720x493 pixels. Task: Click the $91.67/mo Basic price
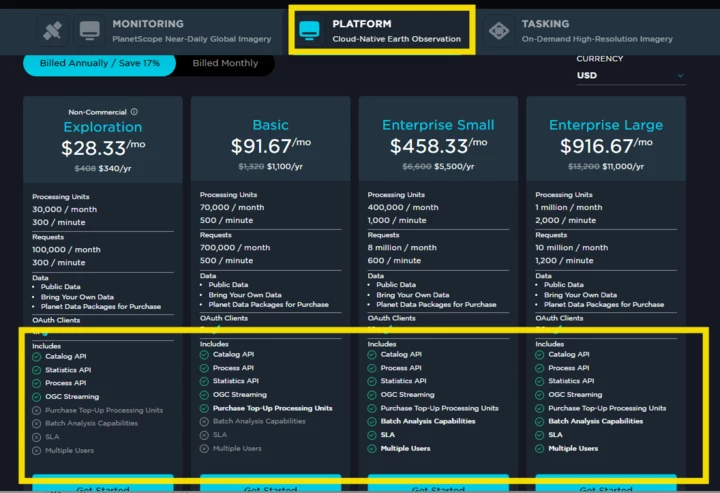tap(270, 146)
